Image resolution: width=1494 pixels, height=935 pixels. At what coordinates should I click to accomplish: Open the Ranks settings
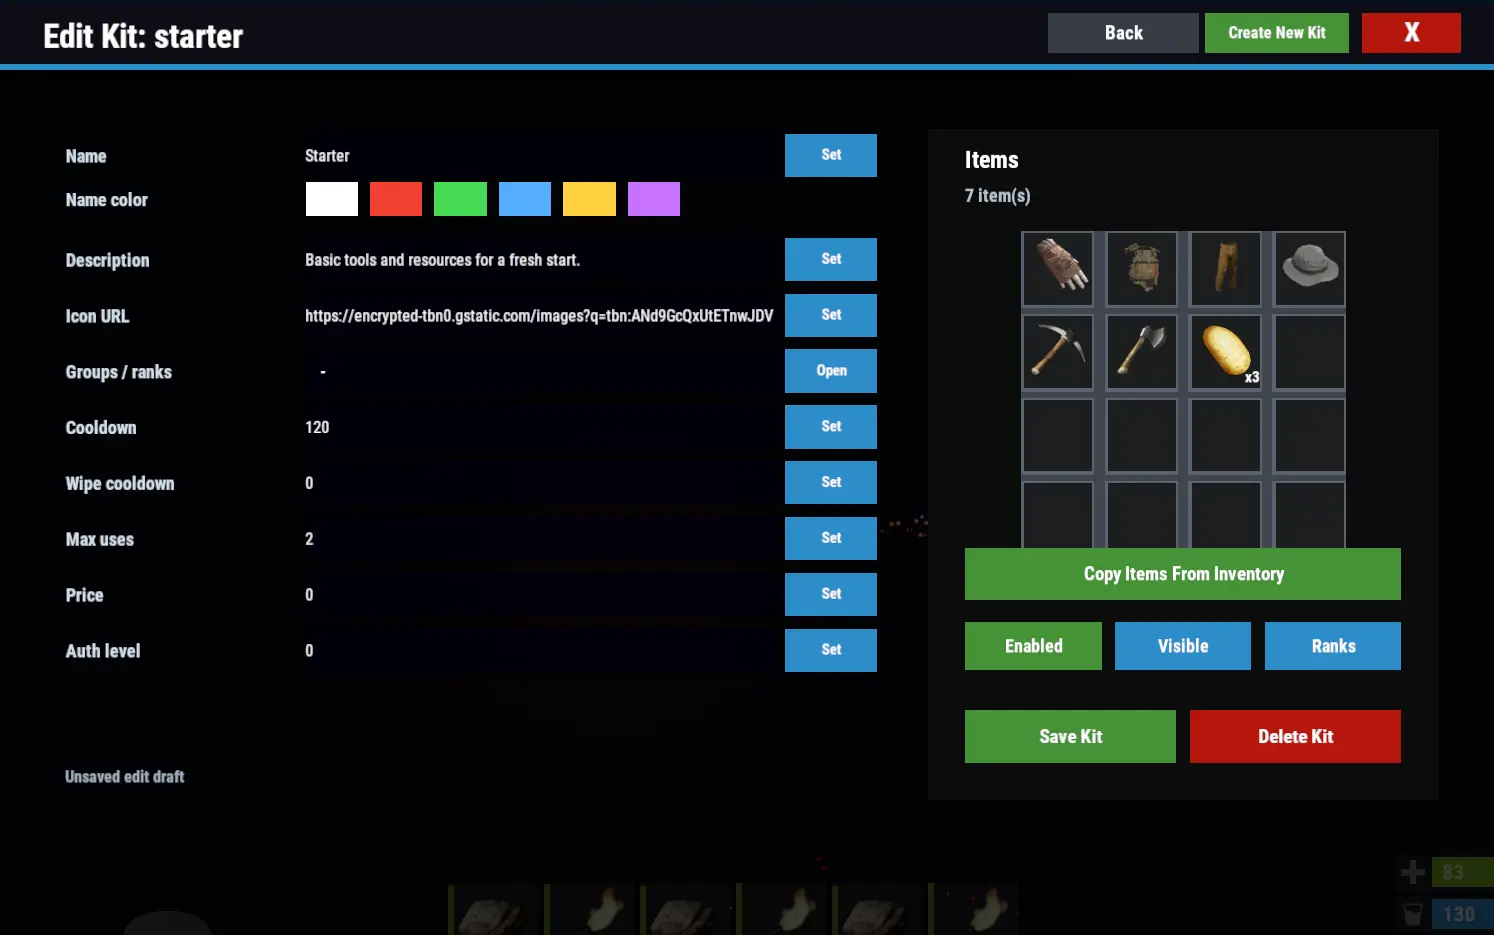tap(1333, 646)
